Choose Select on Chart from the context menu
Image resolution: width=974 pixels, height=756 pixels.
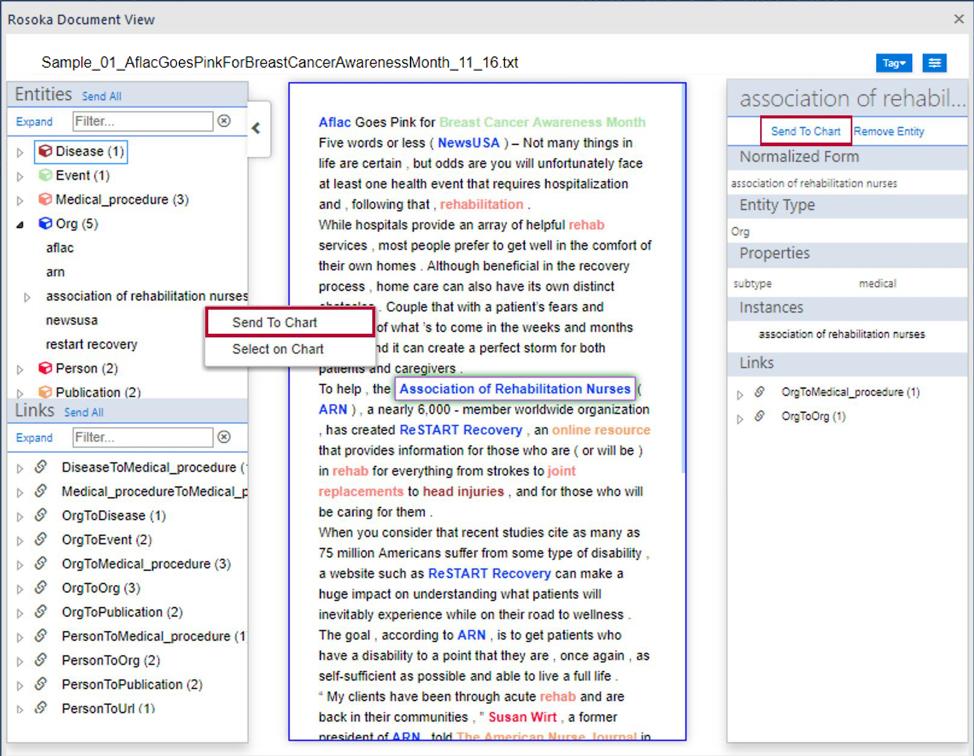(x=278, y=349)
